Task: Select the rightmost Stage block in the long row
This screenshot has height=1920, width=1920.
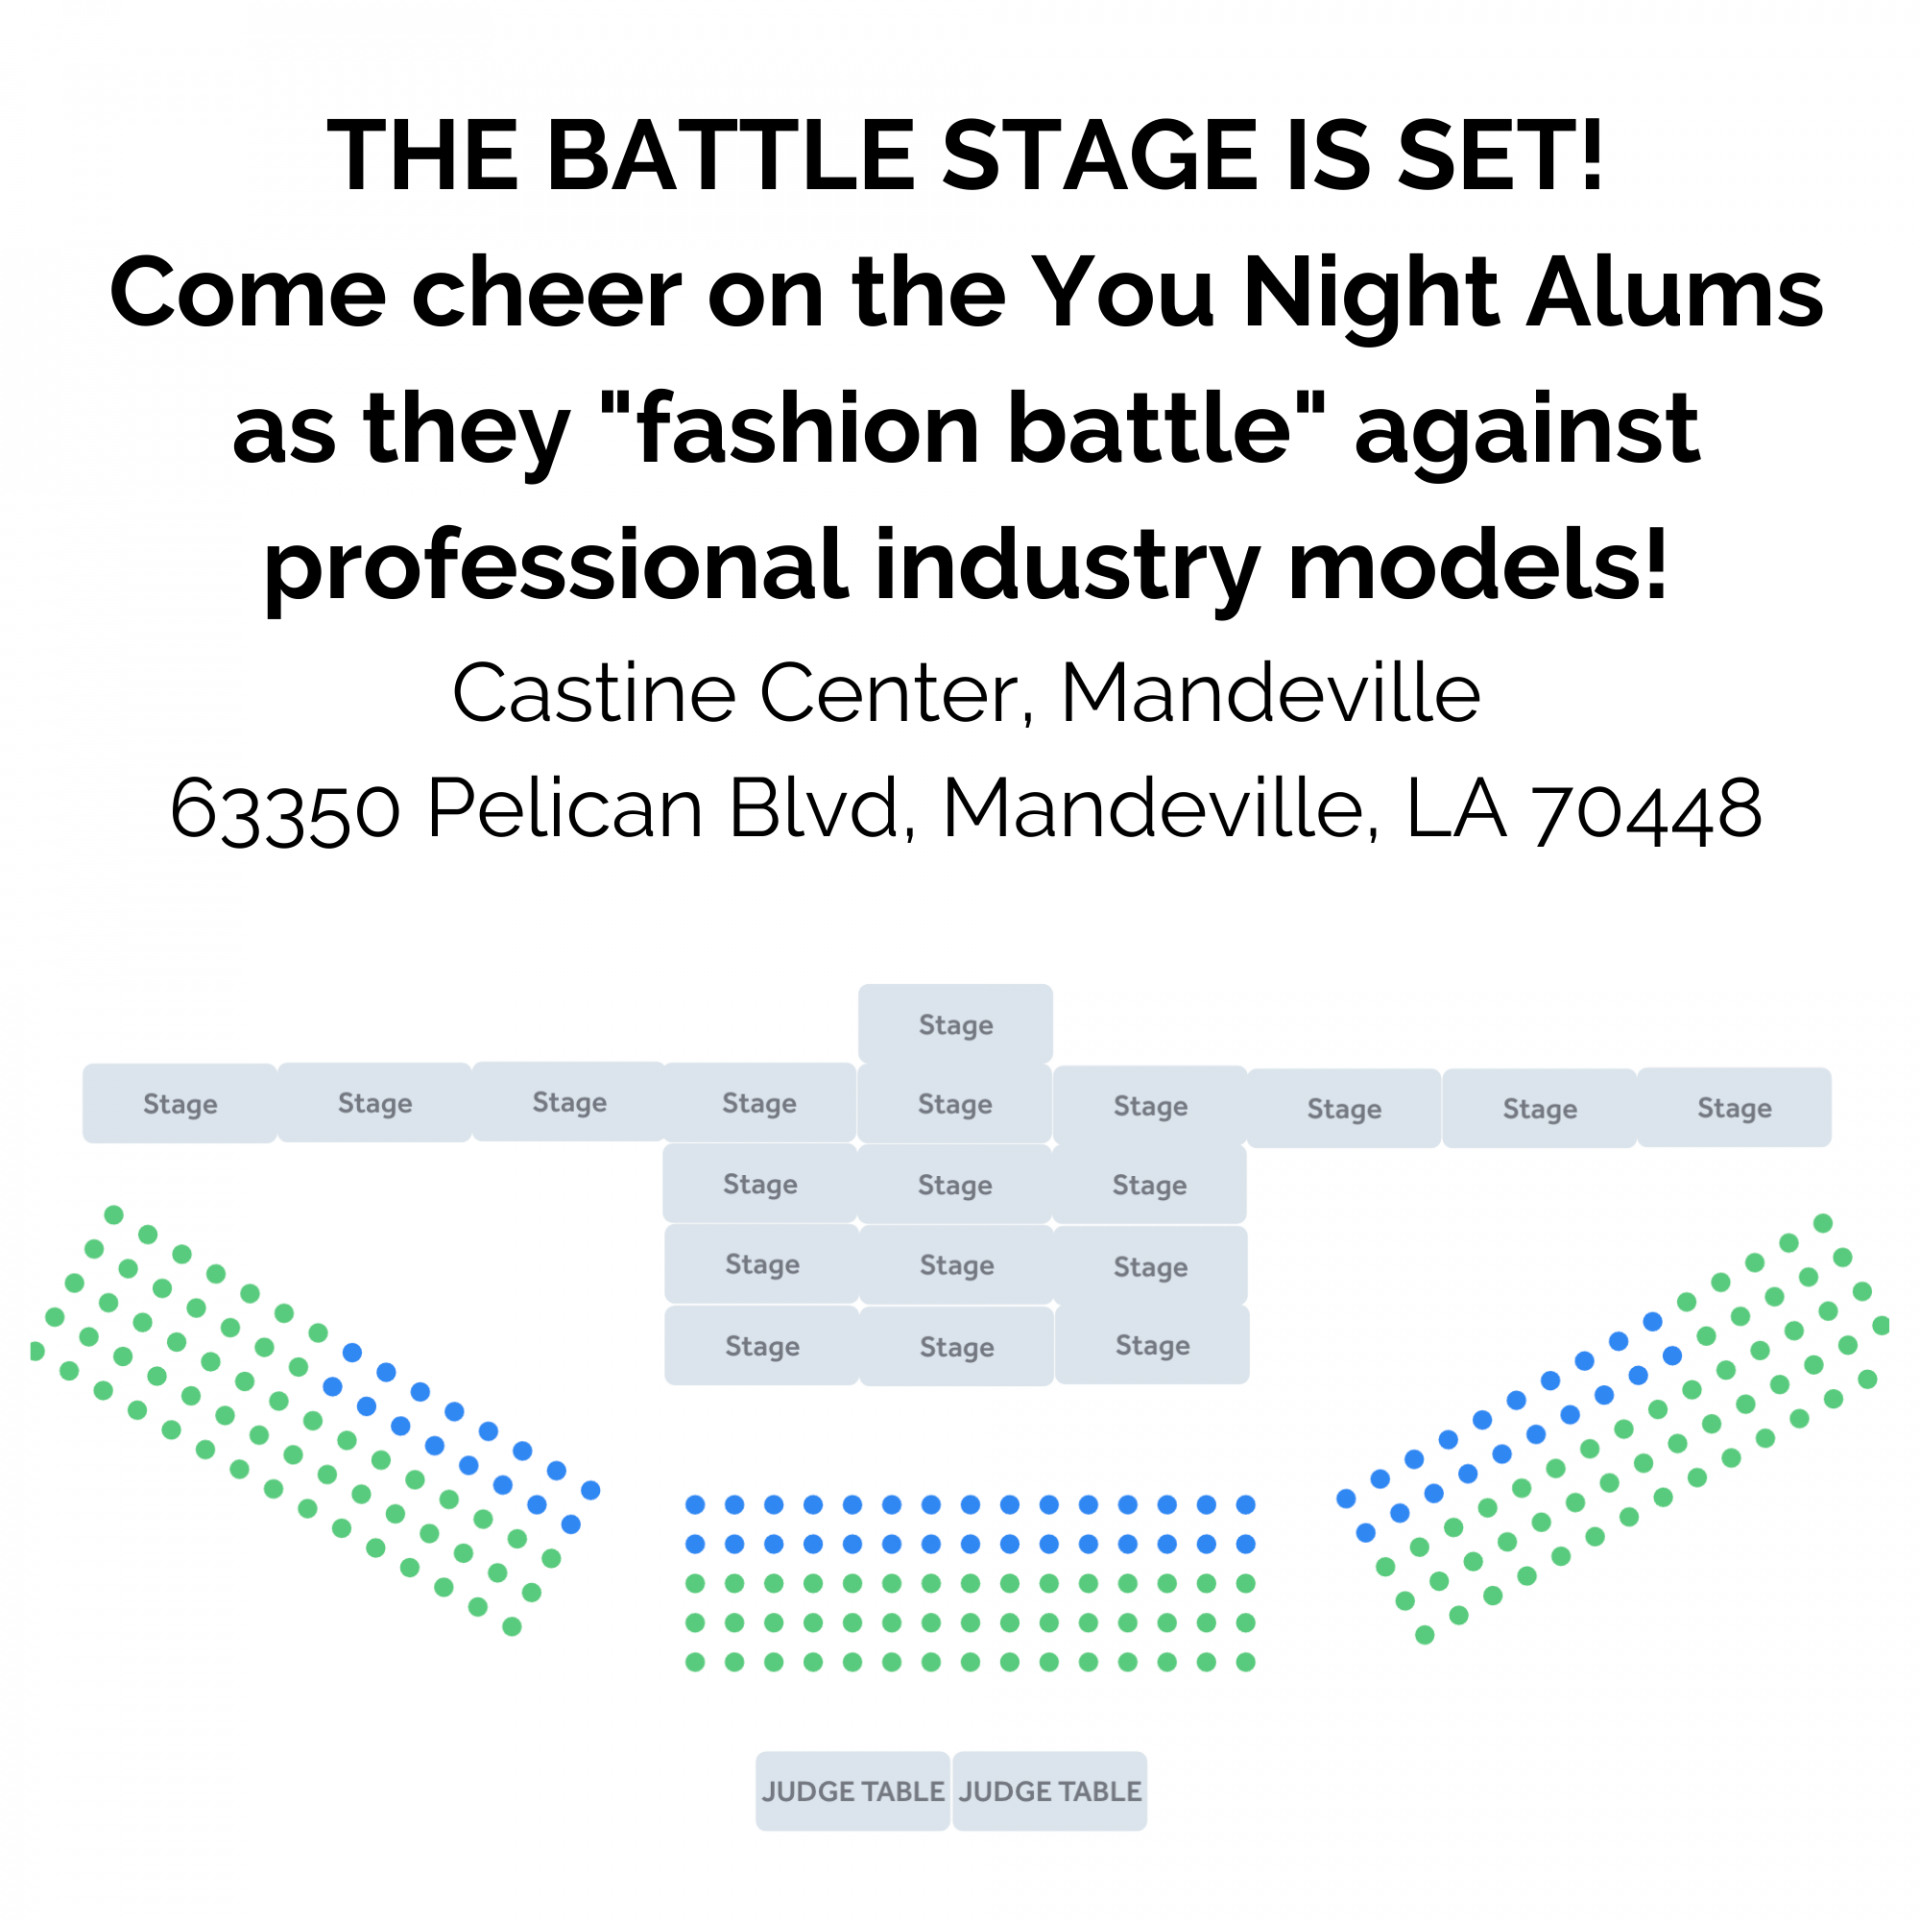Action: point(1734,1107)
